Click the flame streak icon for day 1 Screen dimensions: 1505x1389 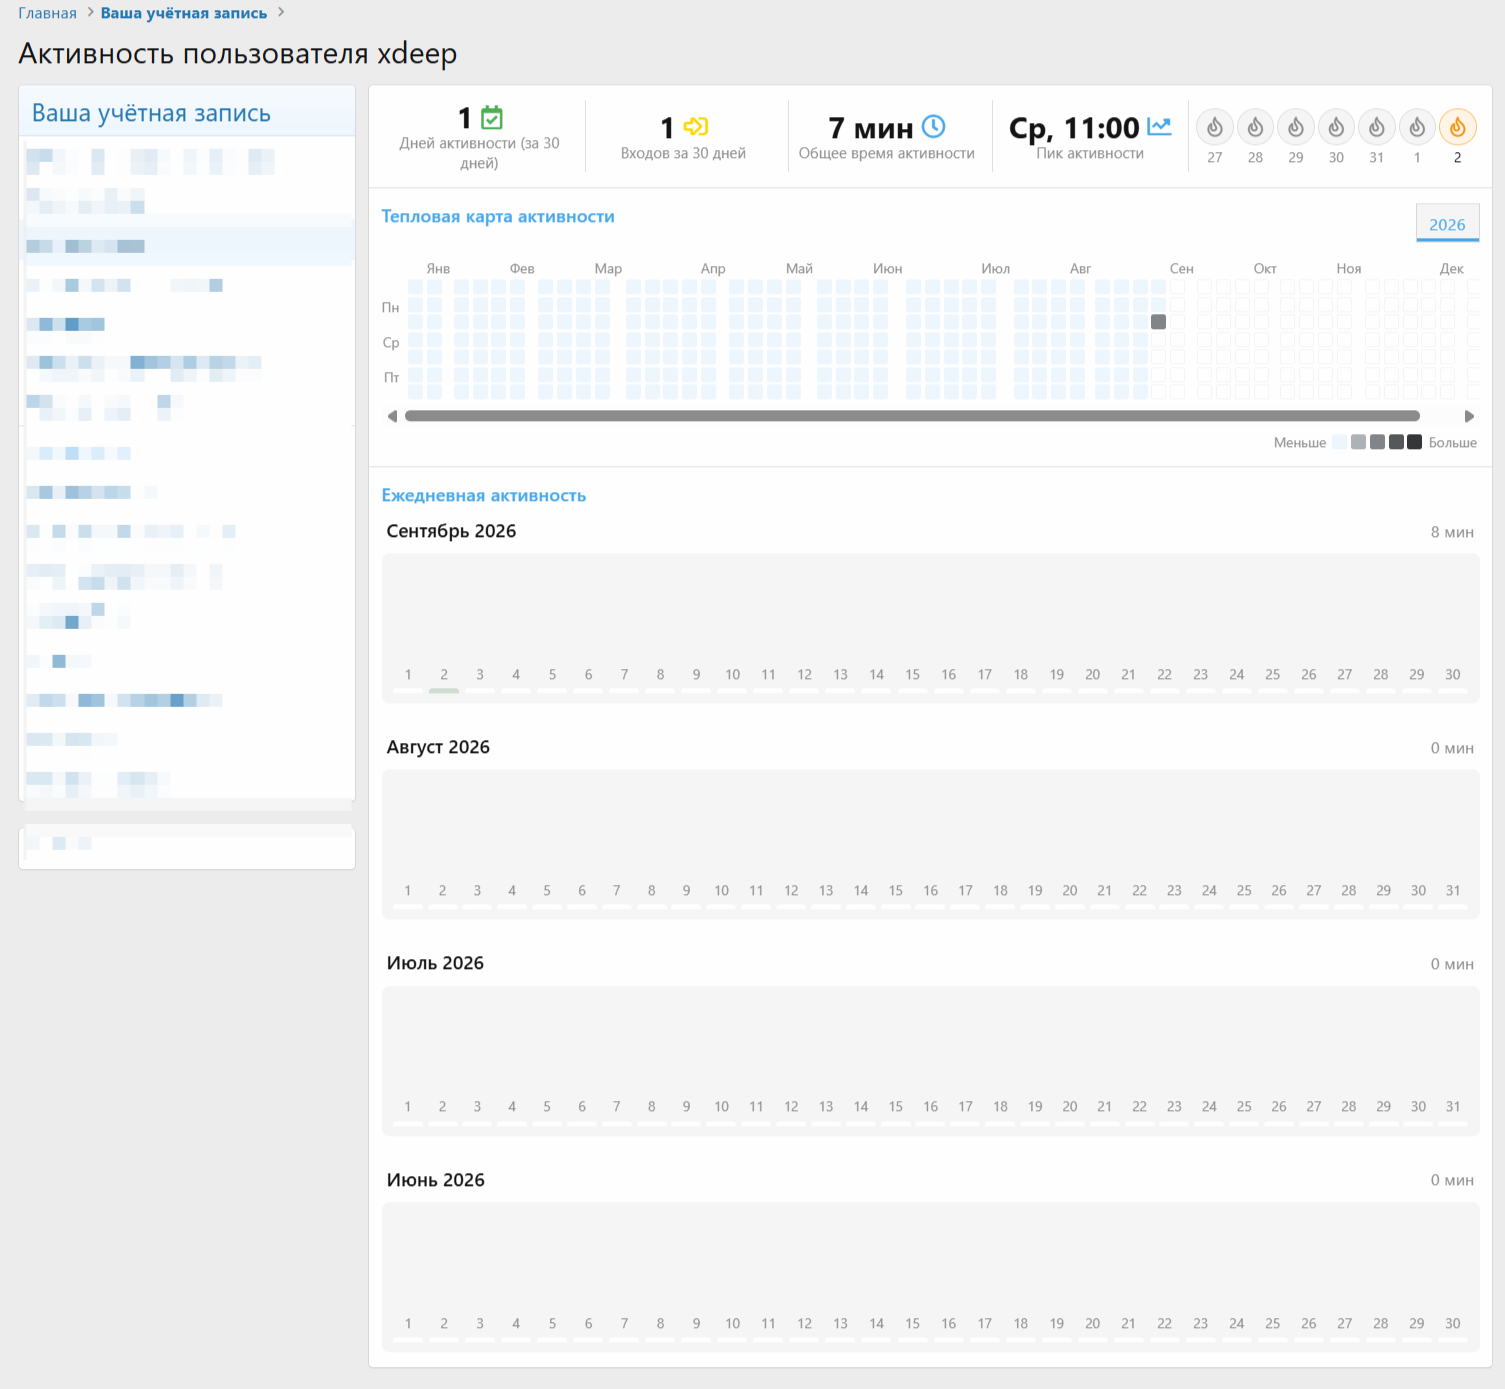click(x=1417, y=127)
